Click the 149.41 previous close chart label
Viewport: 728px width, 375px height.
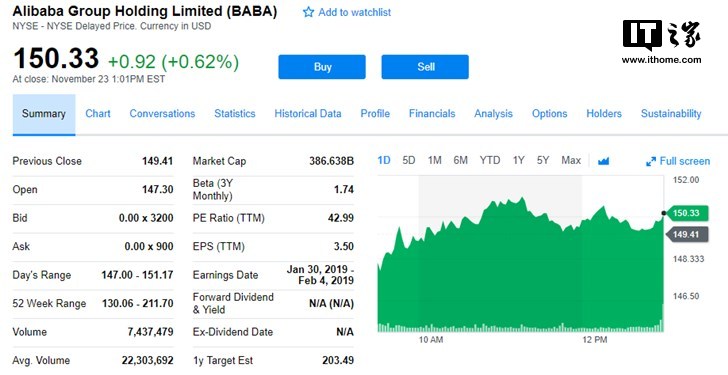[x=686, y=234]
